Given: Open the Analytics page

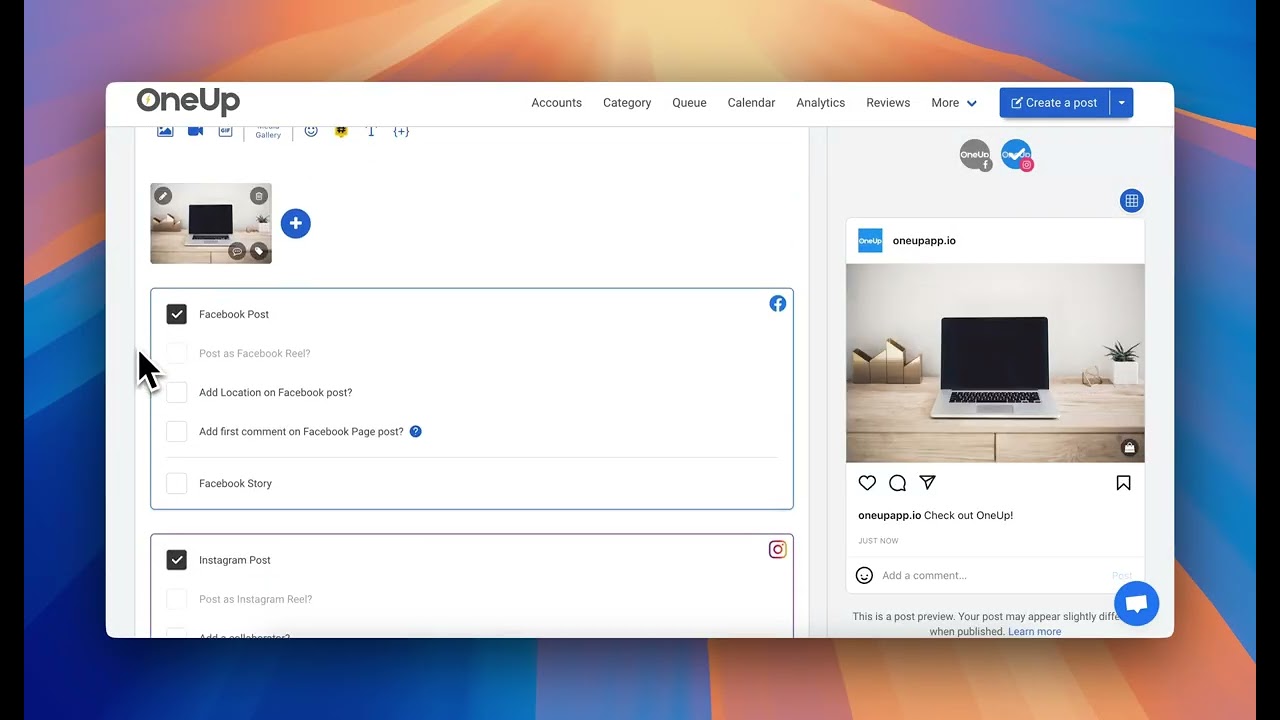Looking at the screenshot, I should click(x=820, y=103).
